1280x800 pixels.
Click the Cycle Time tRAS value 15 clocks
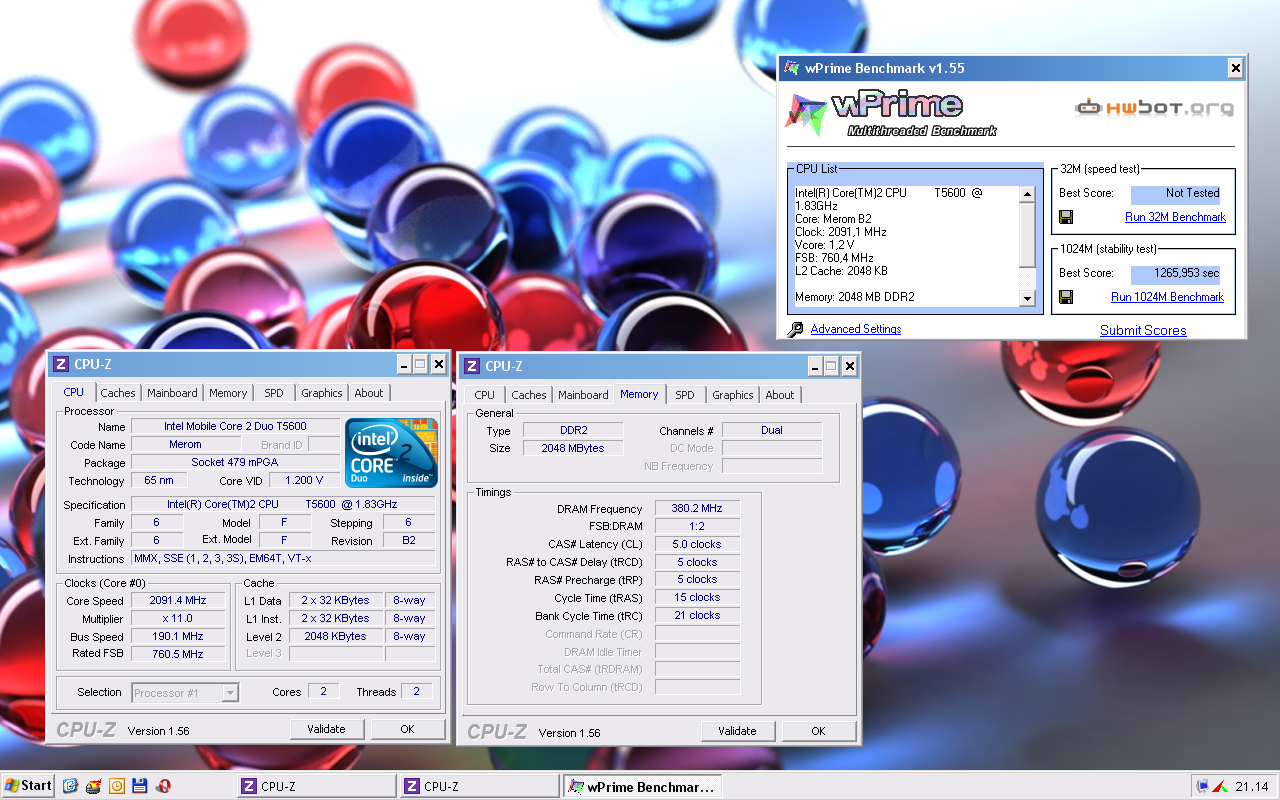[x=697, y=597]
